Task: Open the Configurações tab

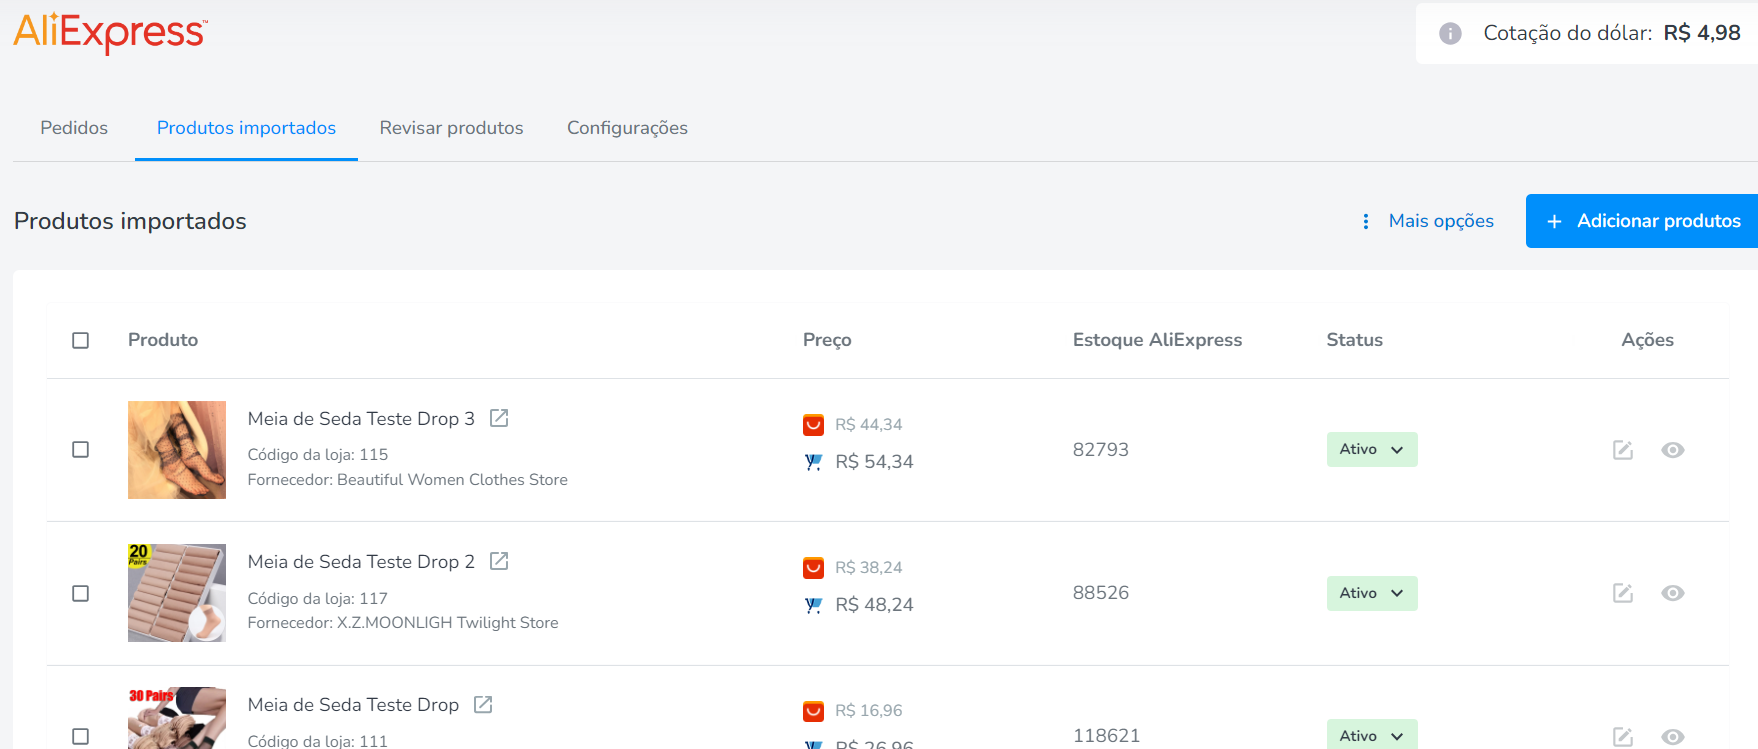Action: [x=627, y=128]
